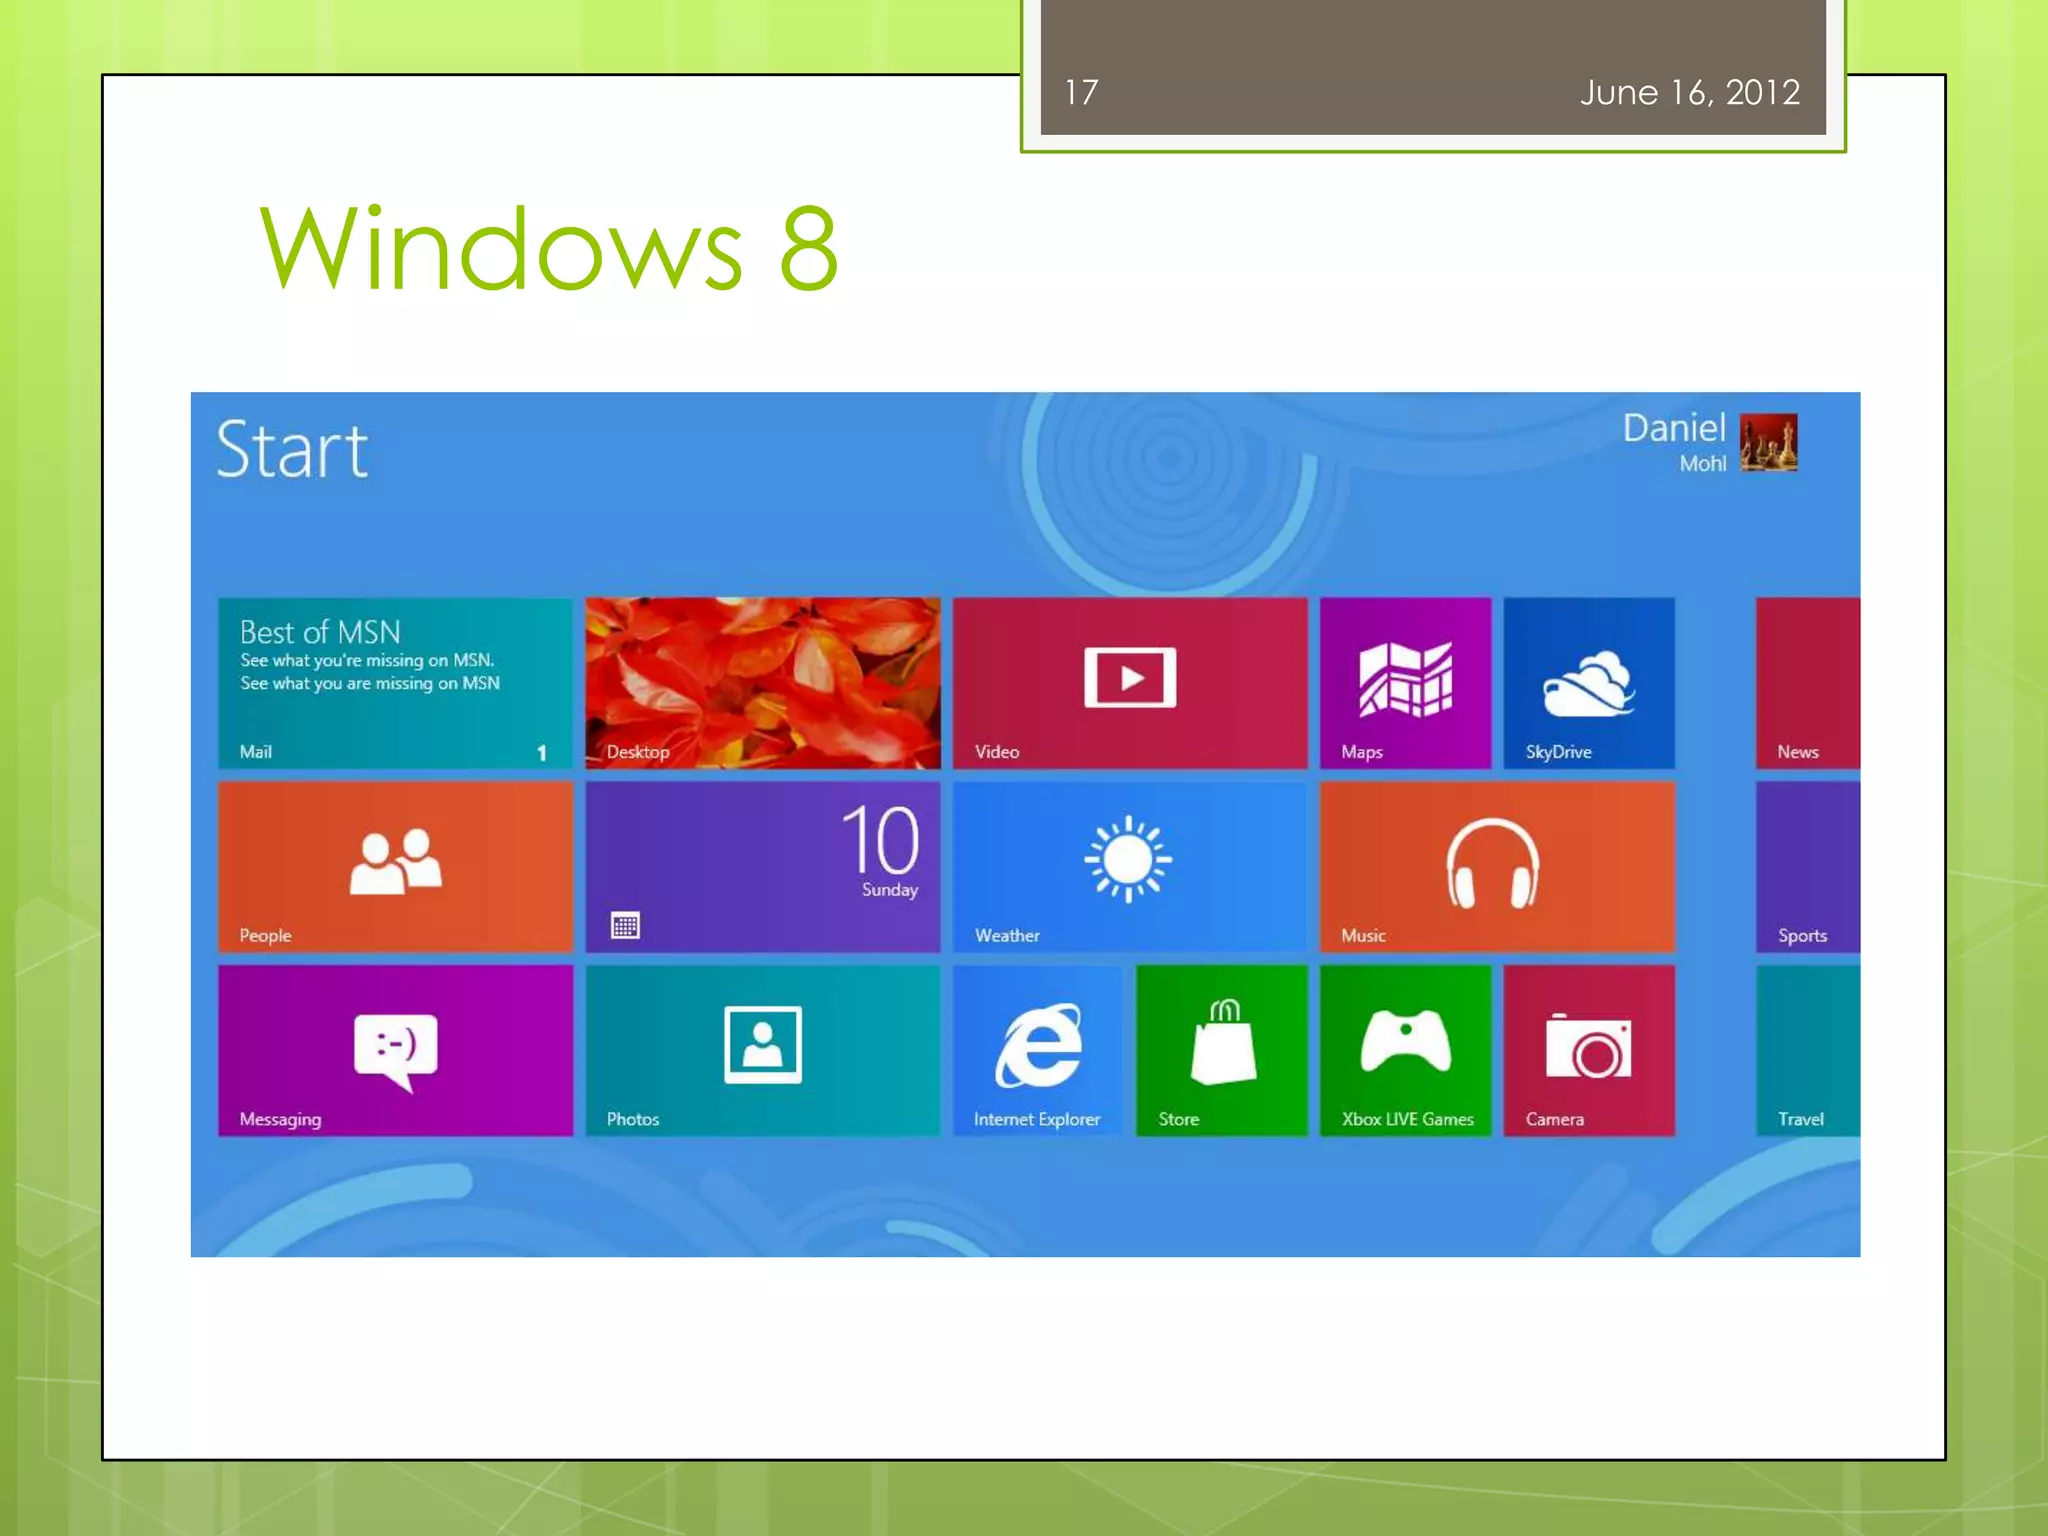Open the Photos tile

tap(762, 1050)
